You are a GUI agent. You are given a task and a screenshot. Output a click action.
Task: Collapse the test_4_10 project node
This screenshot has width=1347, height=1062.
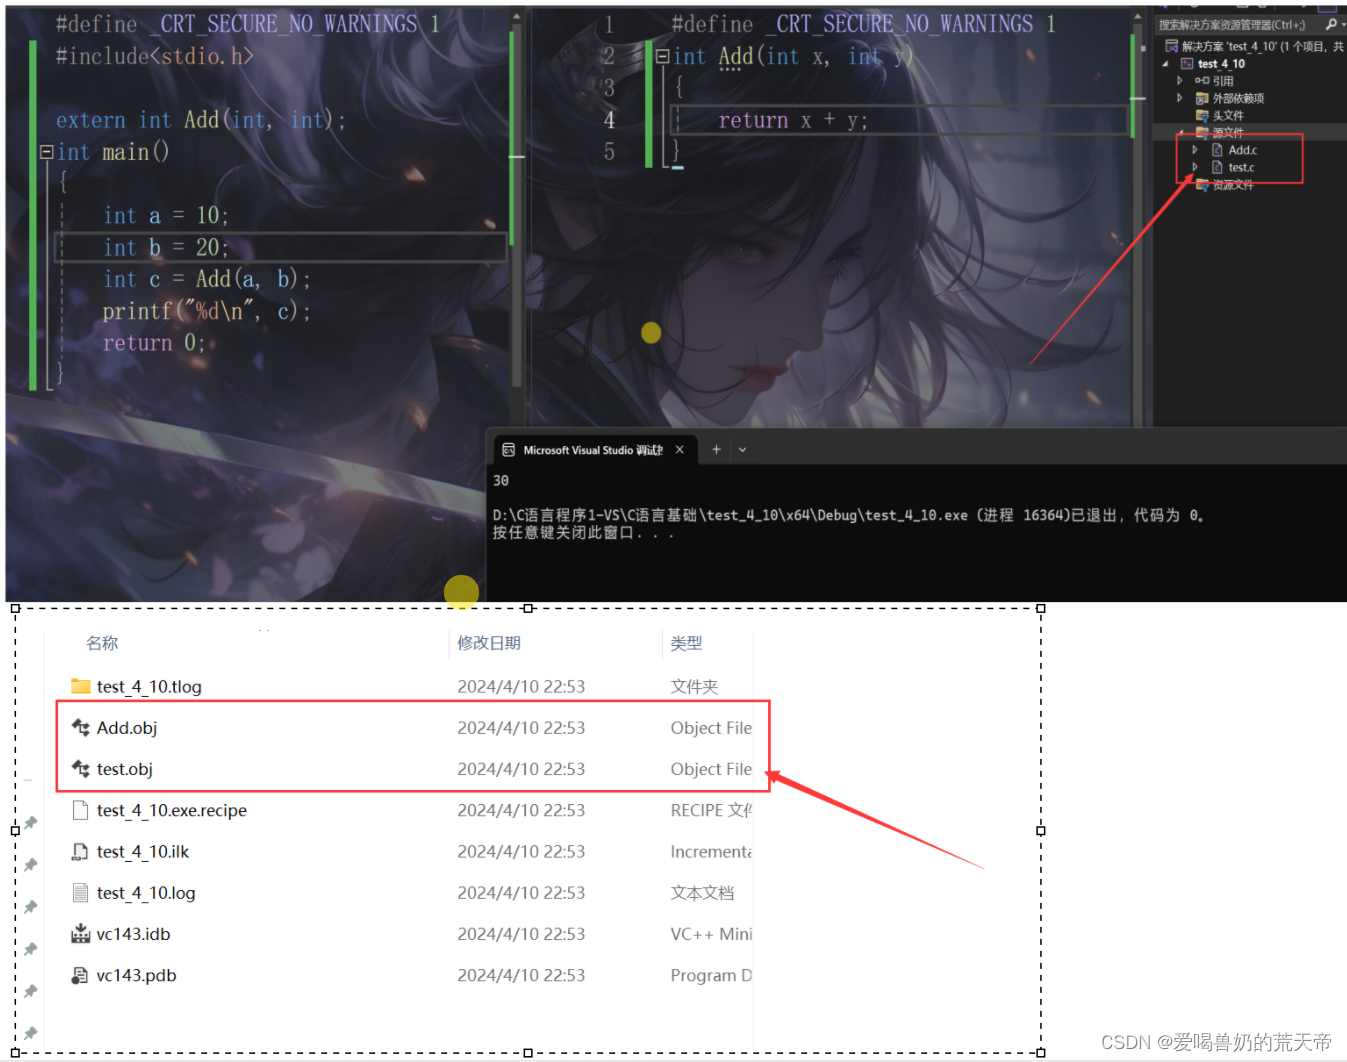[x=1167, y=63]
